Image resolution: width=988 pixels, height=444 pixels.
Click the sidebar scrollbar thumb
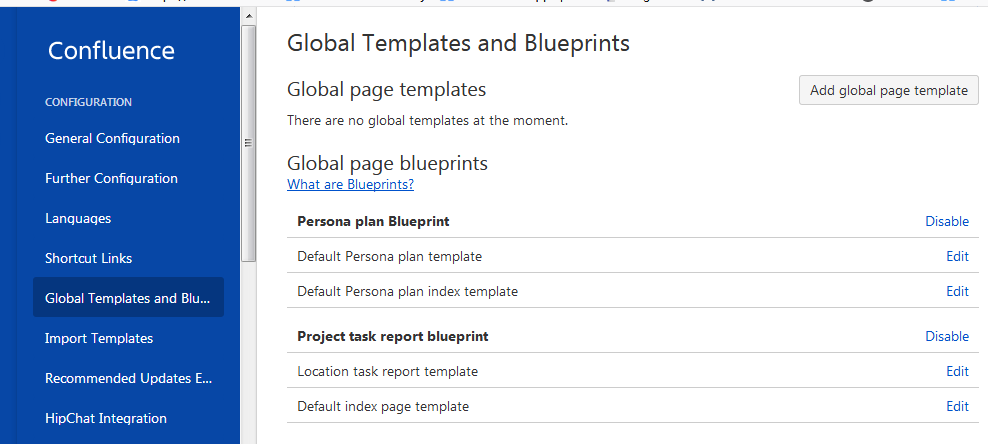click(x=248, y=144)
